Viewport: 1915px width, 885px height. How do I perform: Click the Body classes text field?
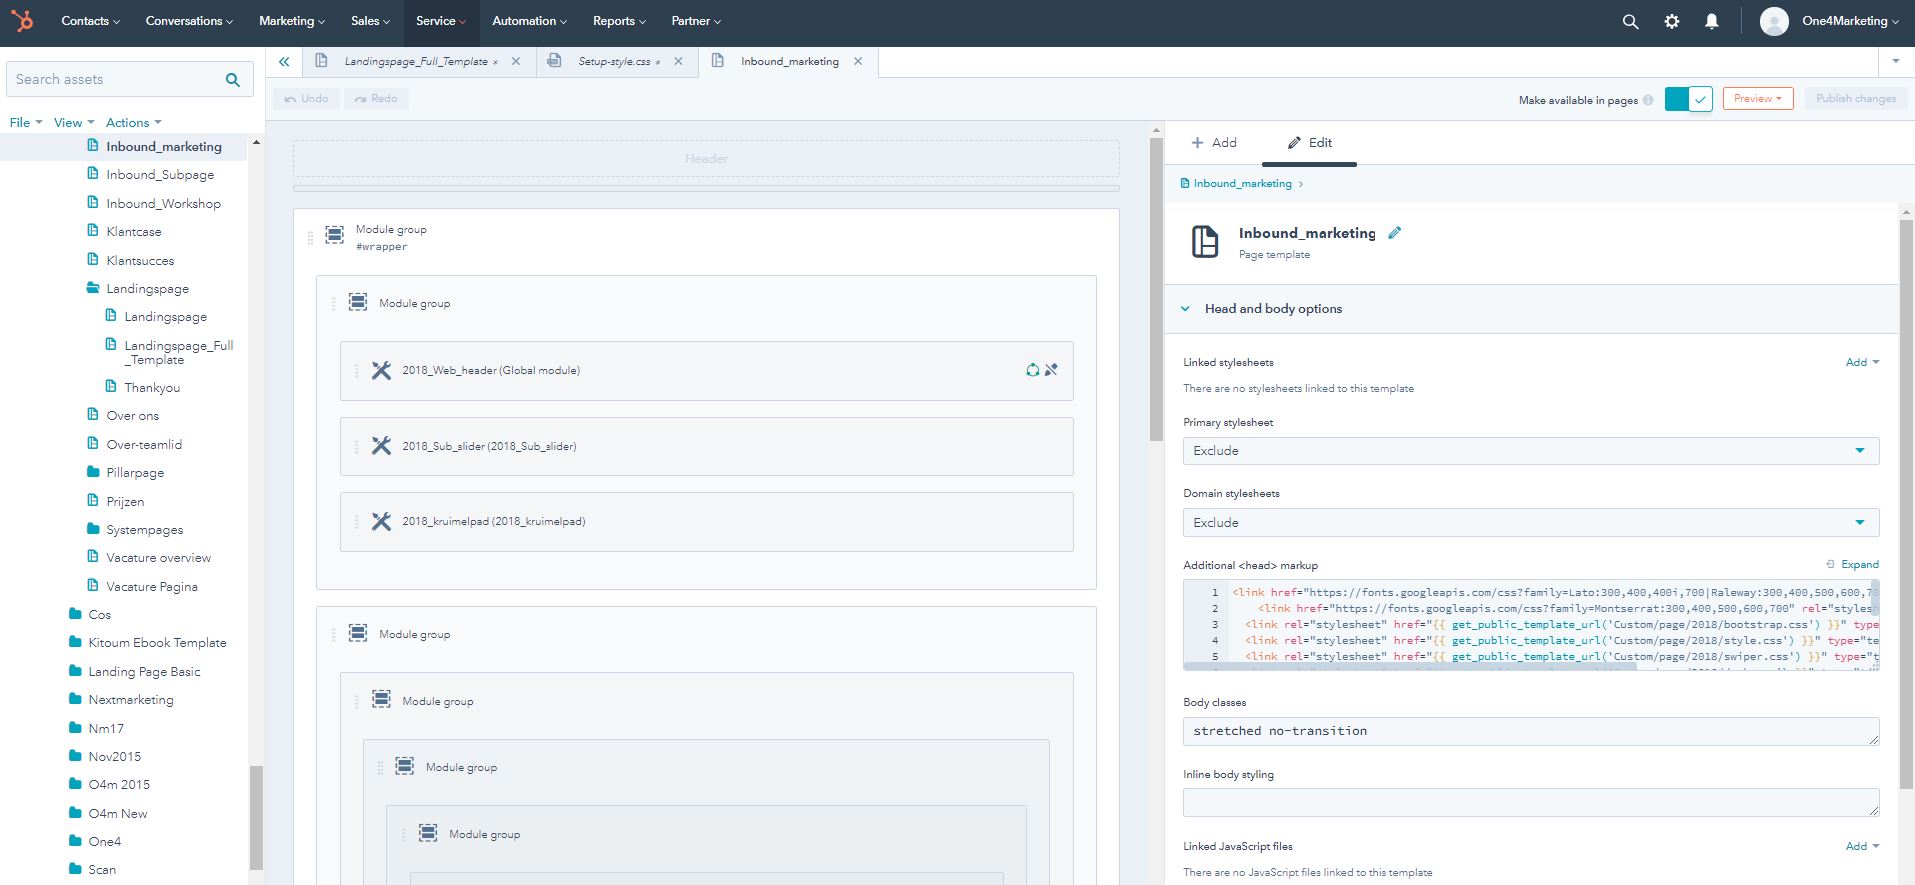click(1531, 731)
